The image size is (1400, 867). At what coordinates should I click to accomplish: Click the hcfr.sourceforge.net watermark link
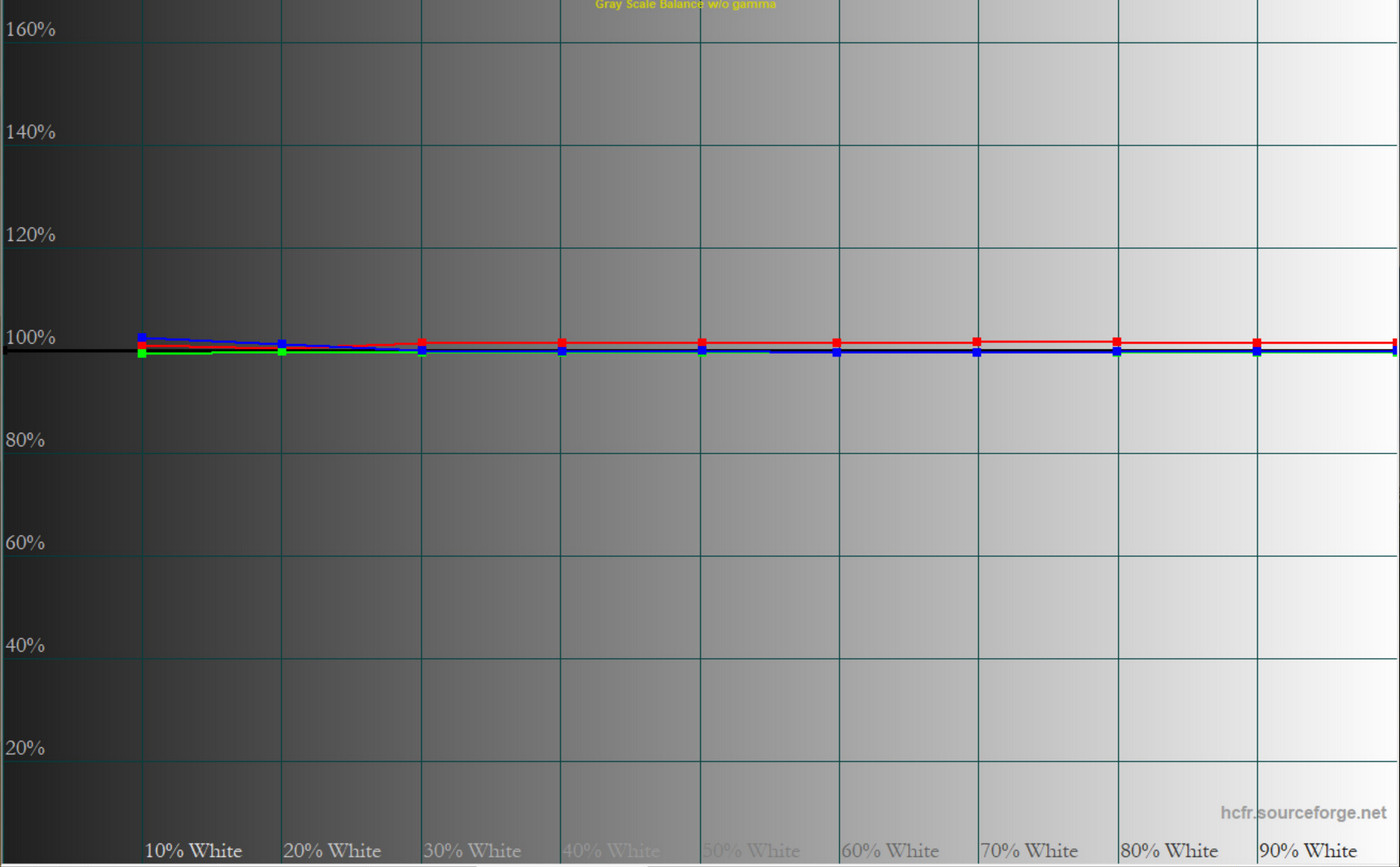pyautogui.click(x=1304, y=813)
